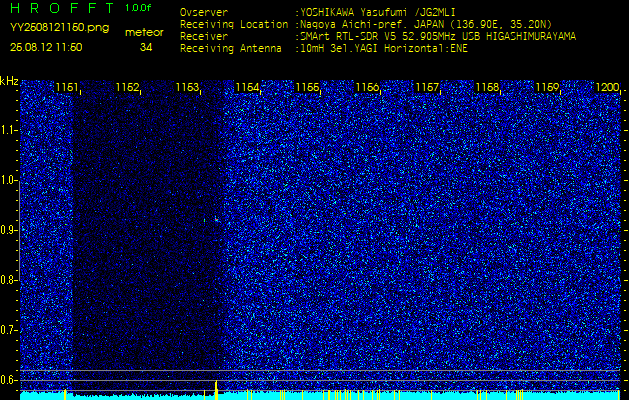This screenshot has width=629, height=400.
Task: Select observer name YOSHIKAWA Yasufumi /JG2MLI
Action: pyautogui.click(x=378, y=12)
